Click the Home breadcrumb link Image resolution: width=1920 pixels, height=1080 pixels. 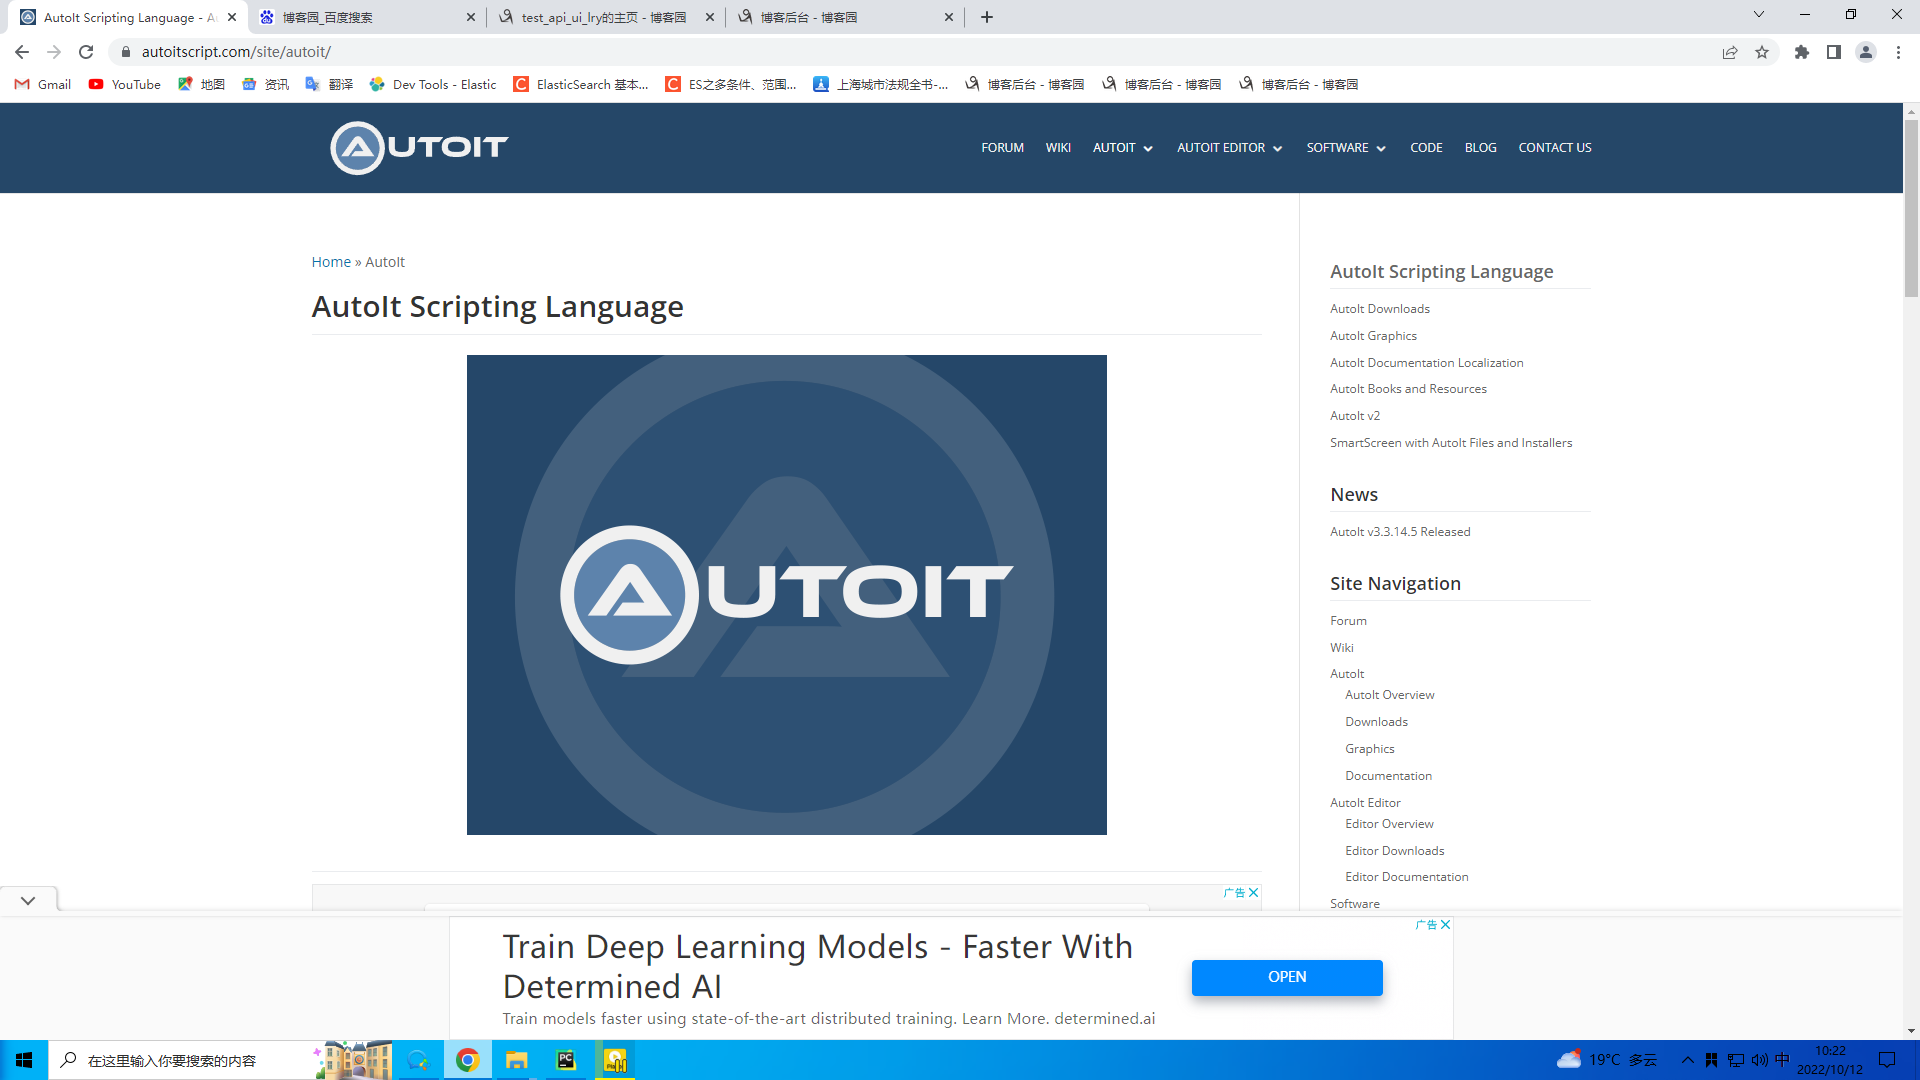[x=331, y=262]
